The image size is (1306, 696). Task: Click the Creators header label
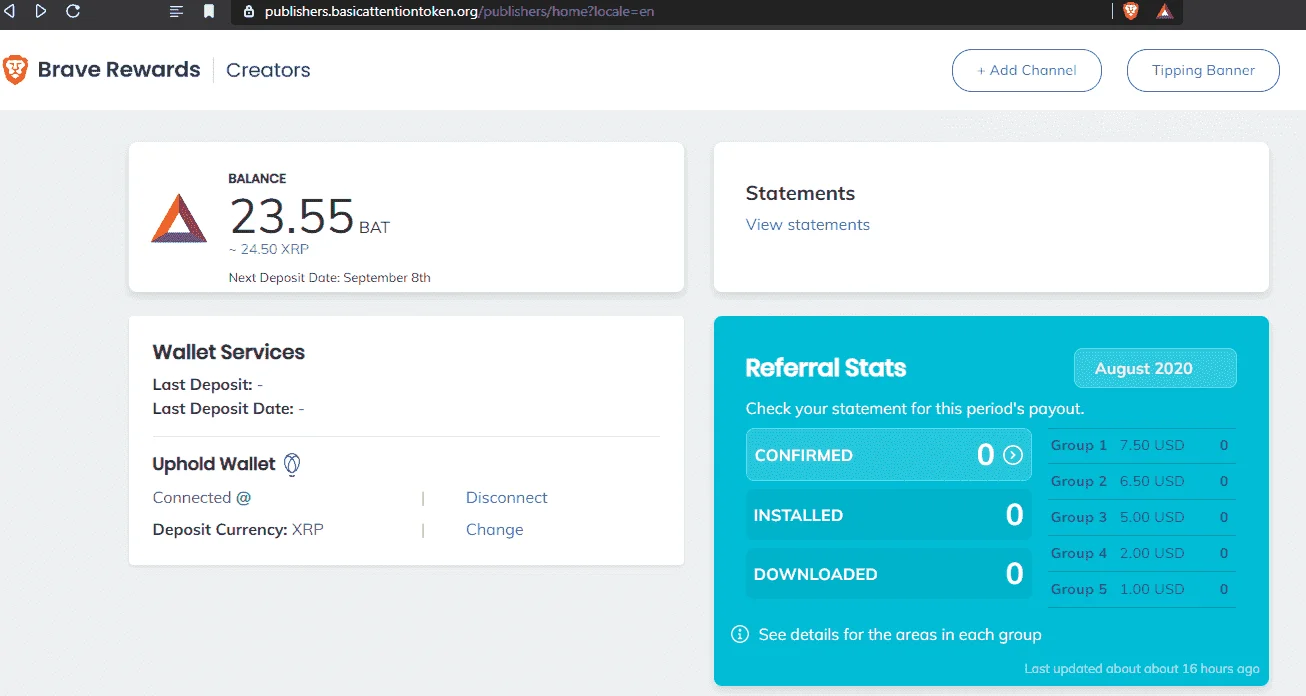[x=268, y=70]
